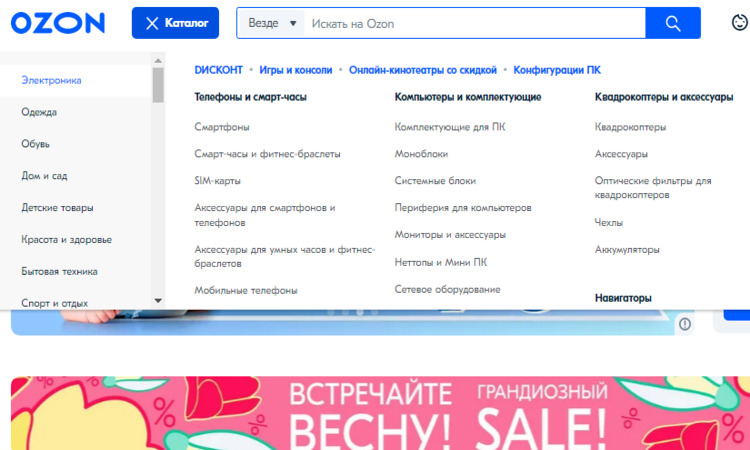The image size is (750, 450).
Task: Close the catalog with Каталог button
Action: coord(176,23)
